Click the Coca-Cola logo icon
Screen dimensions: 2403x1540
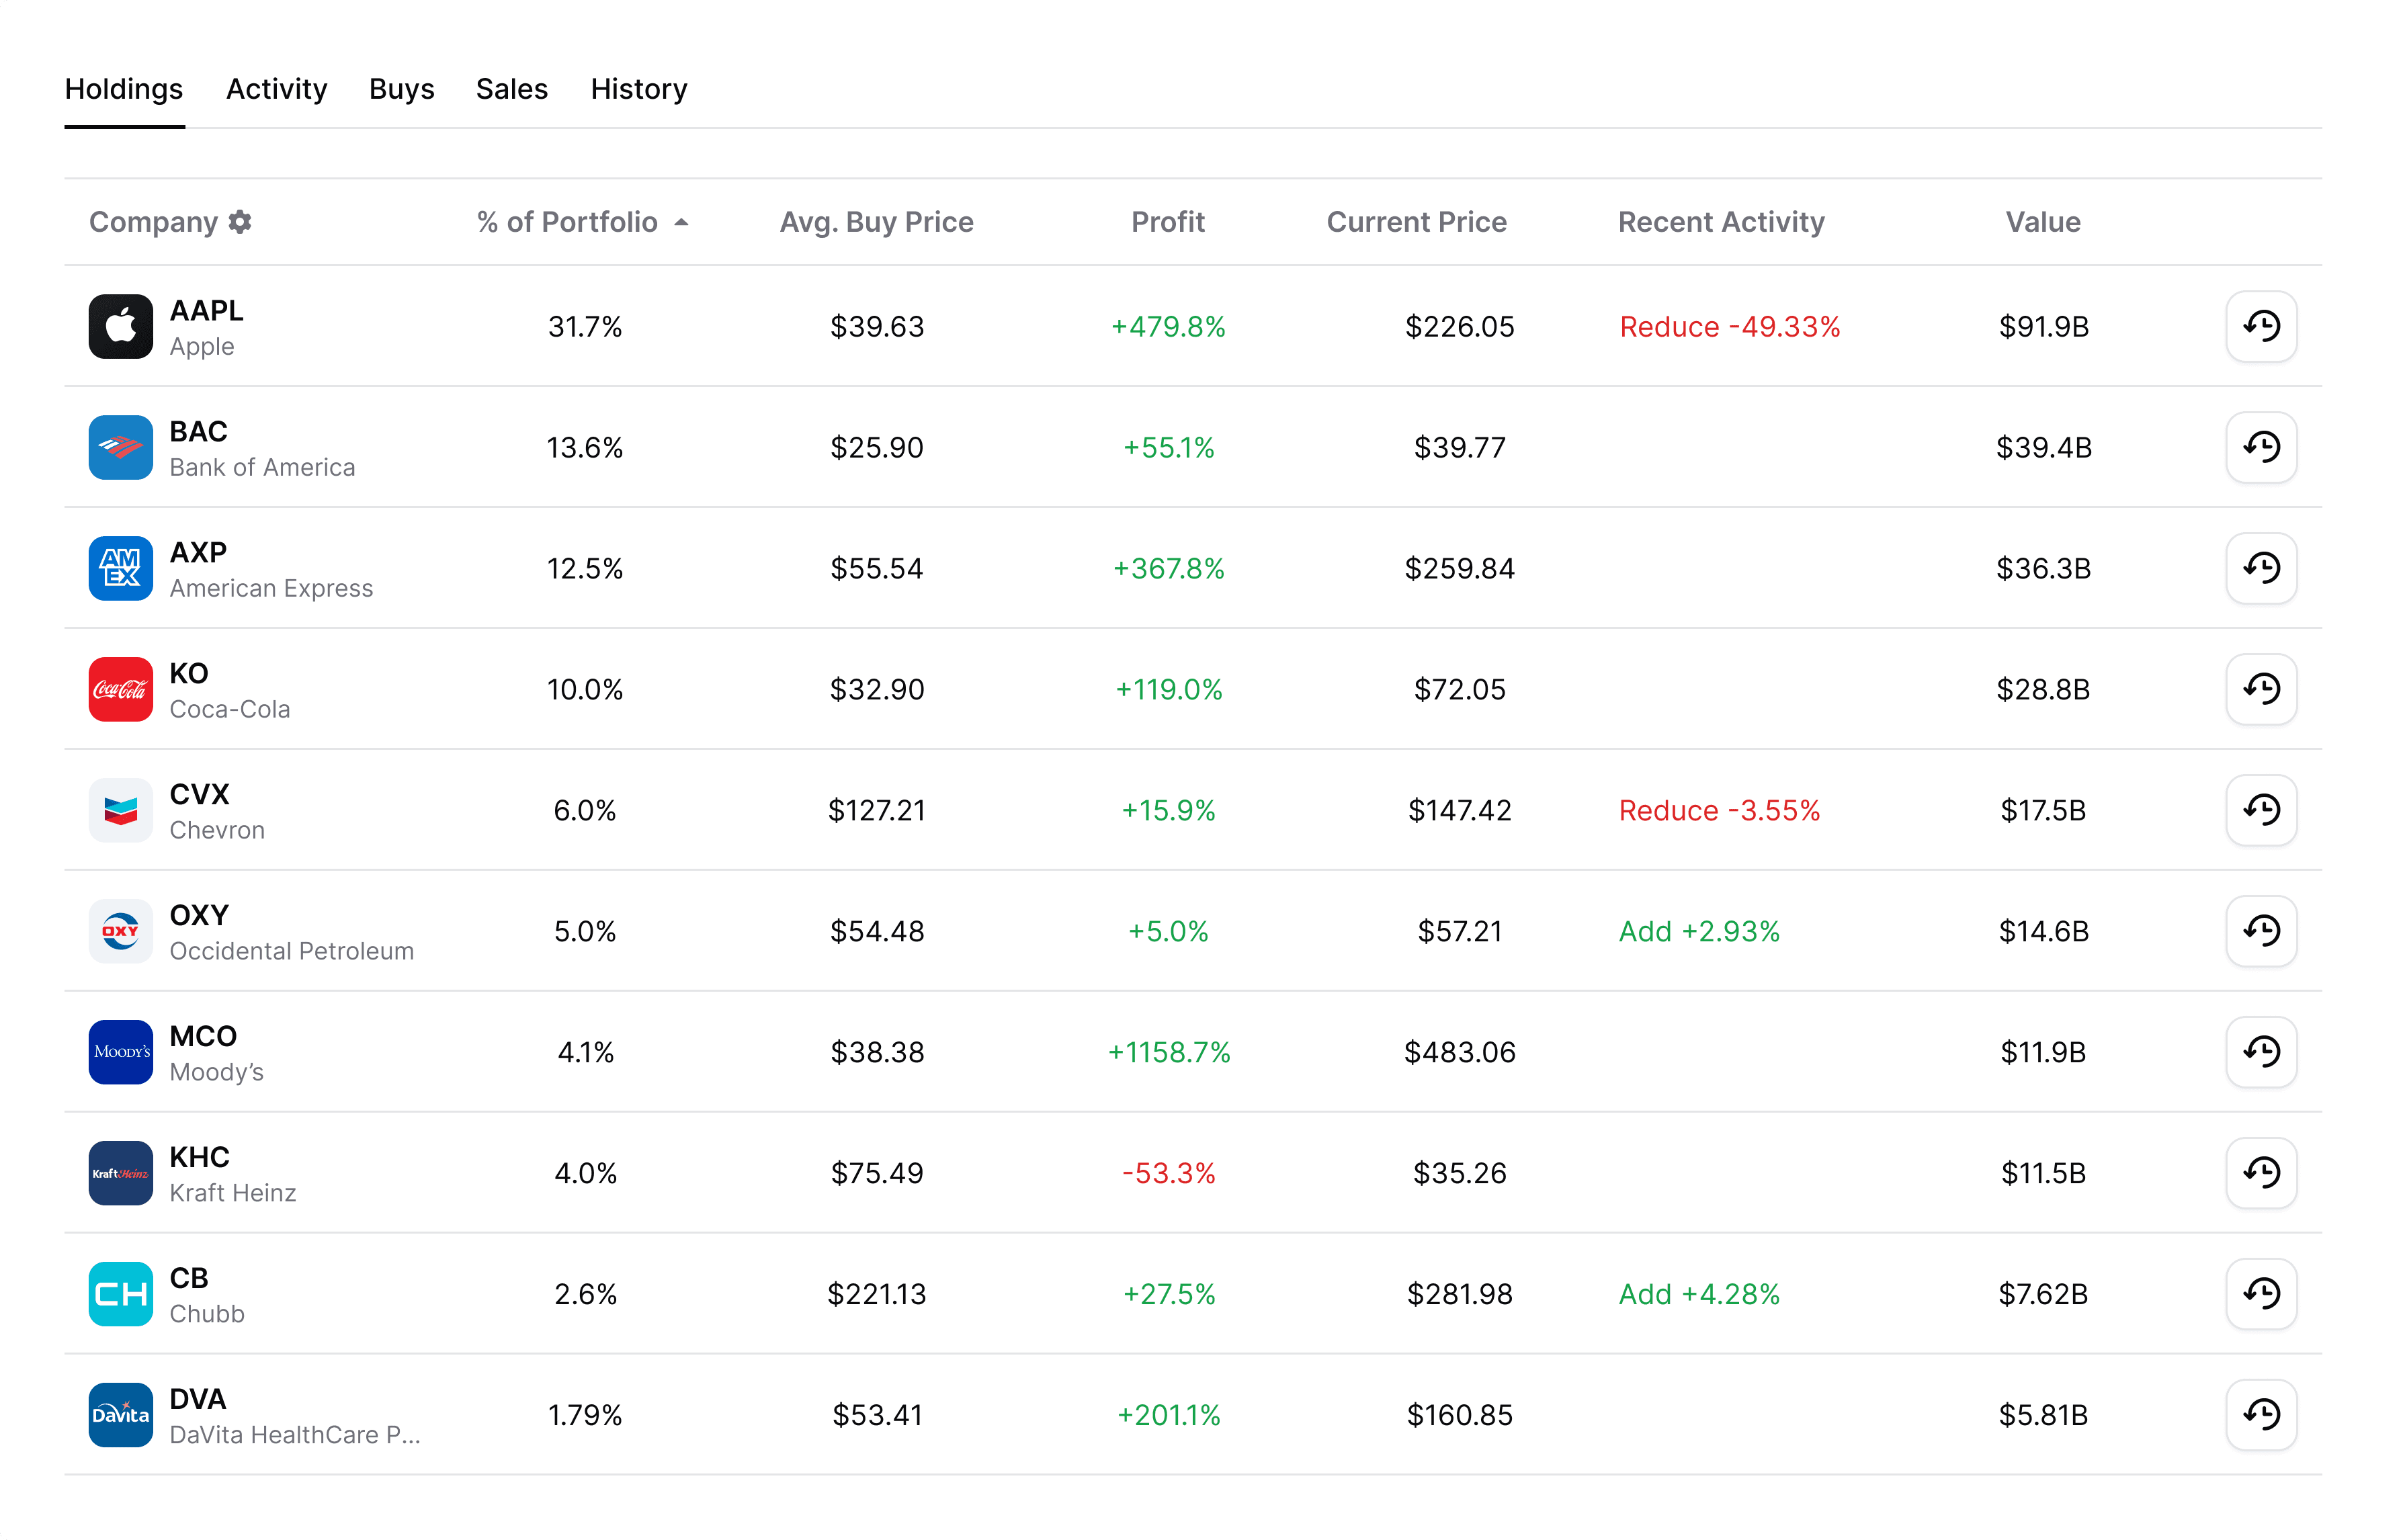[x=120, y=689]
